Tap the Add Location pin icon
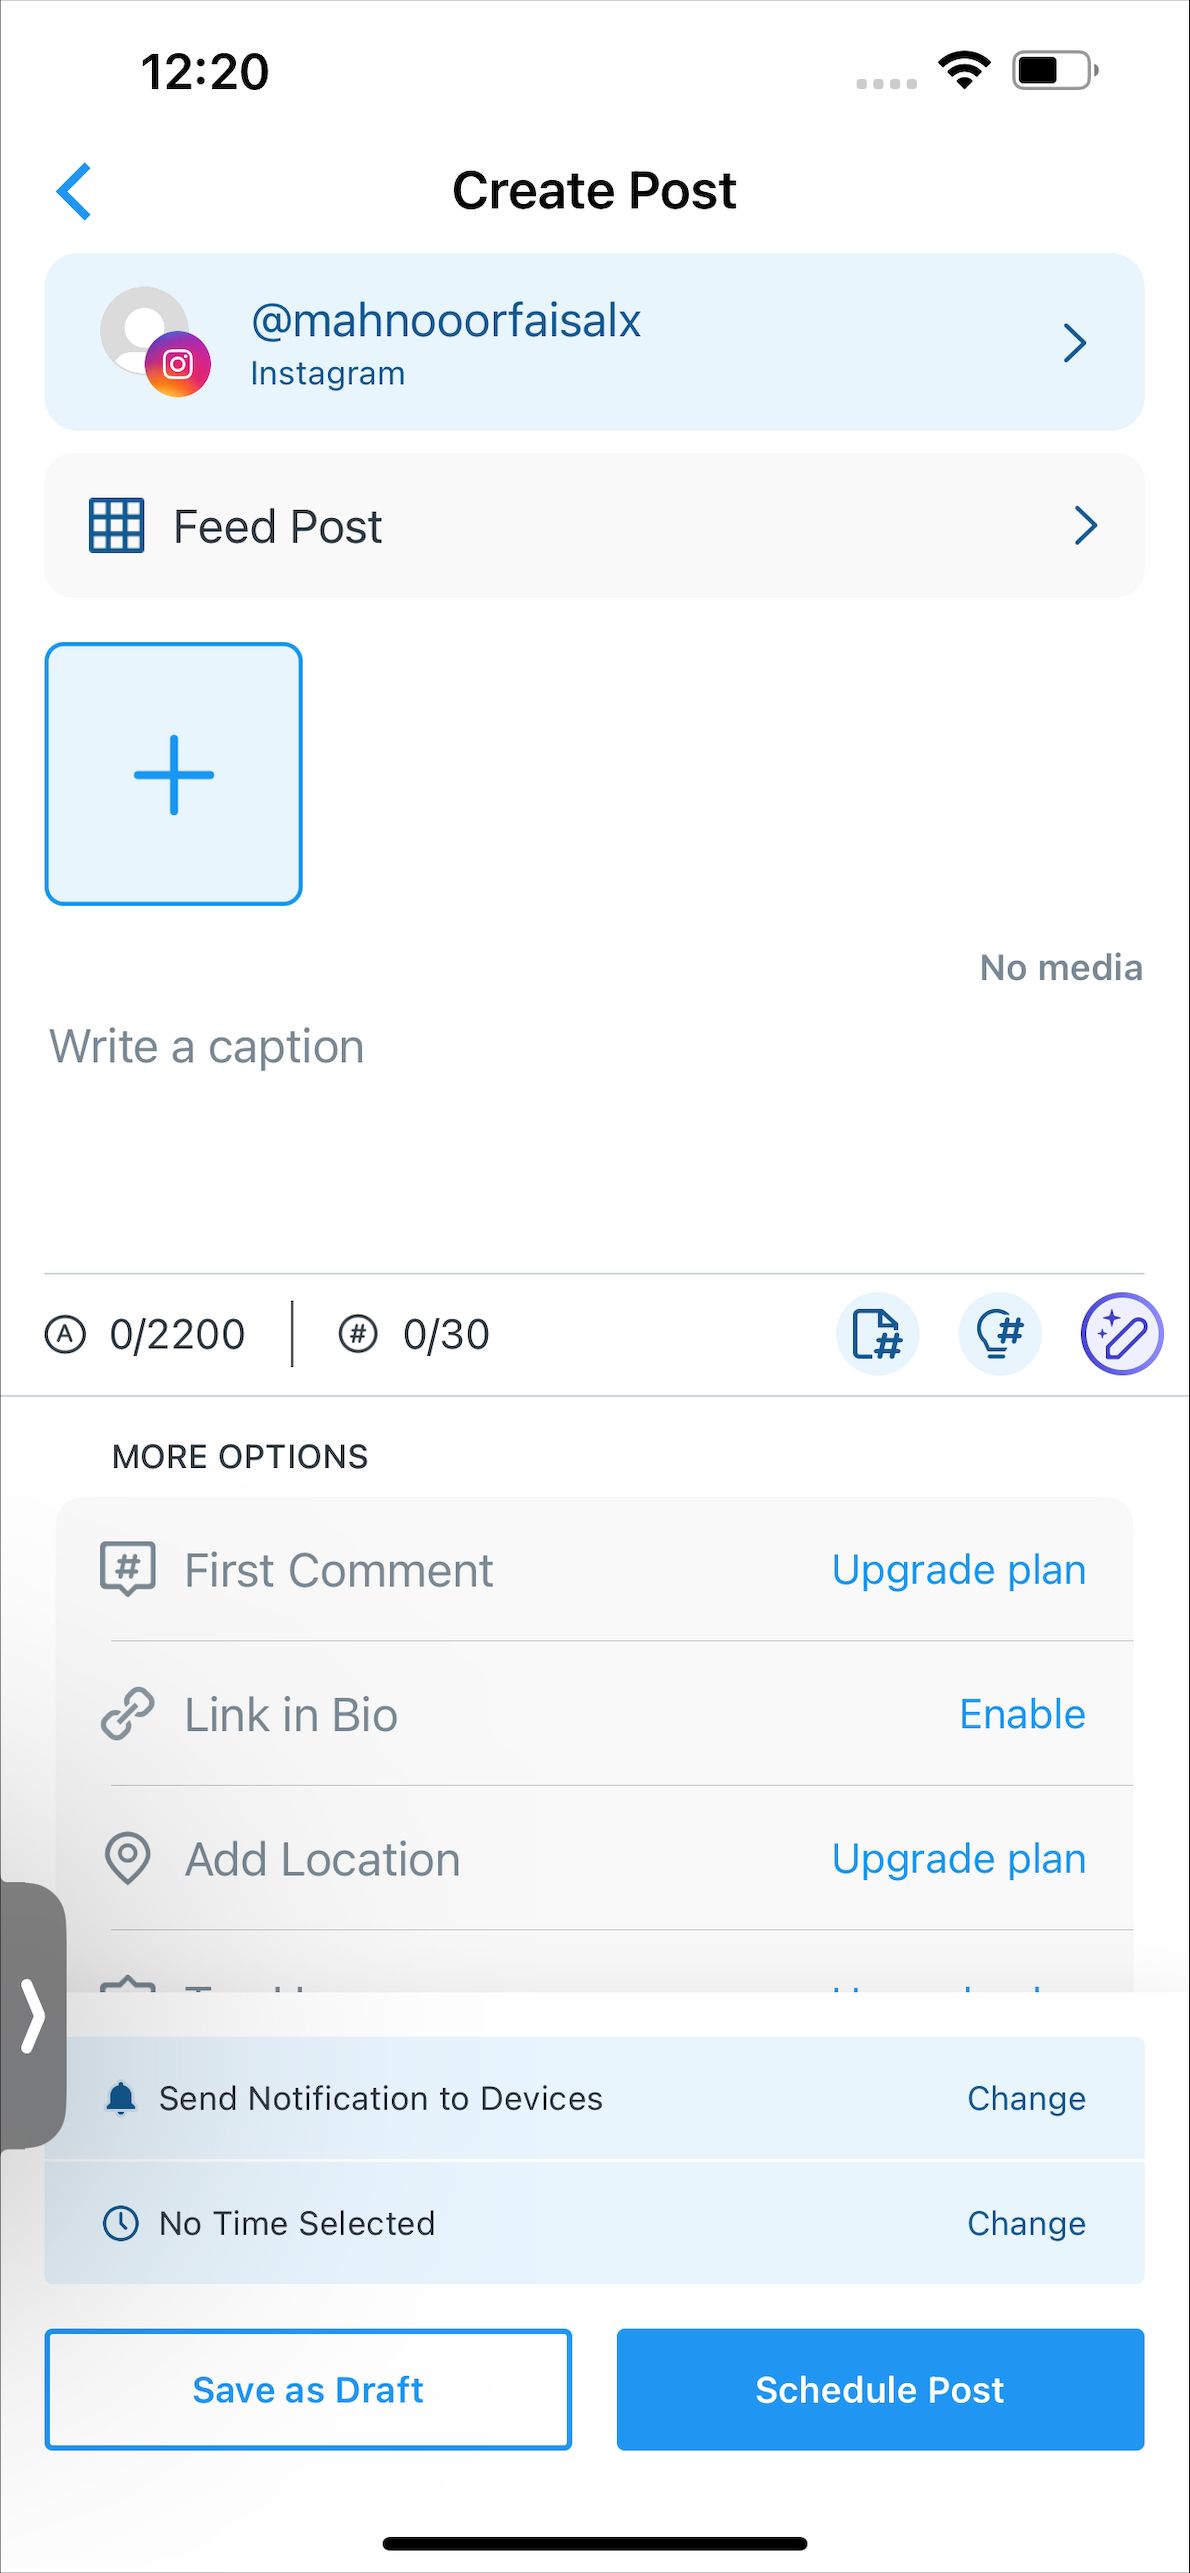 (128, 1858)
